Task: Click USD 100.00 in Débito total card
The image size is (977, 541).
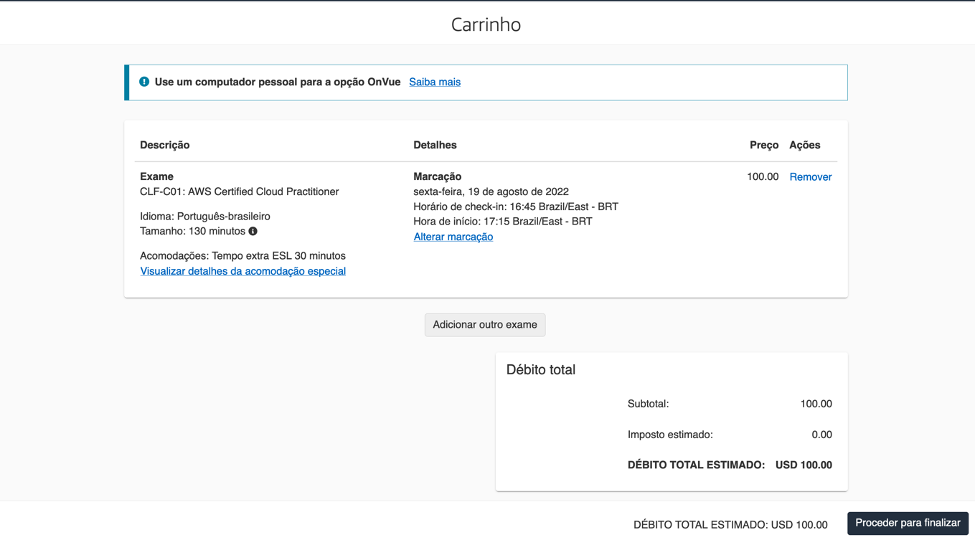Action: (804, 465)
